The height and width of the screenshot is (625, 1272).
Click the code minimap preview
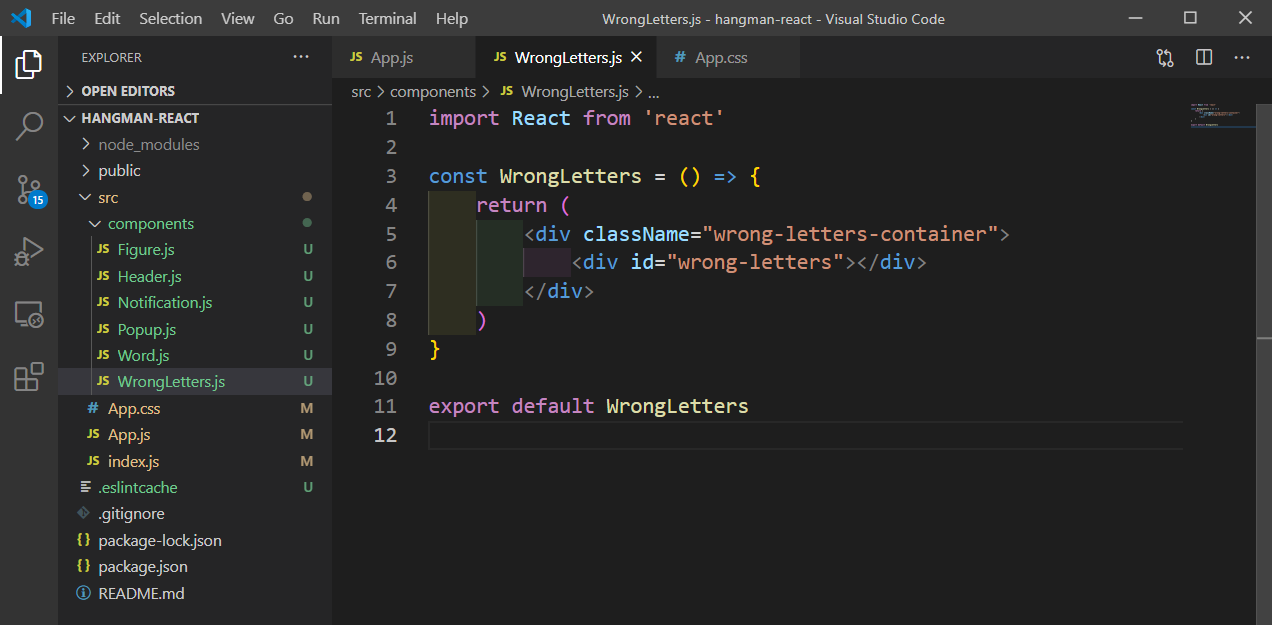click(1217, 115)
